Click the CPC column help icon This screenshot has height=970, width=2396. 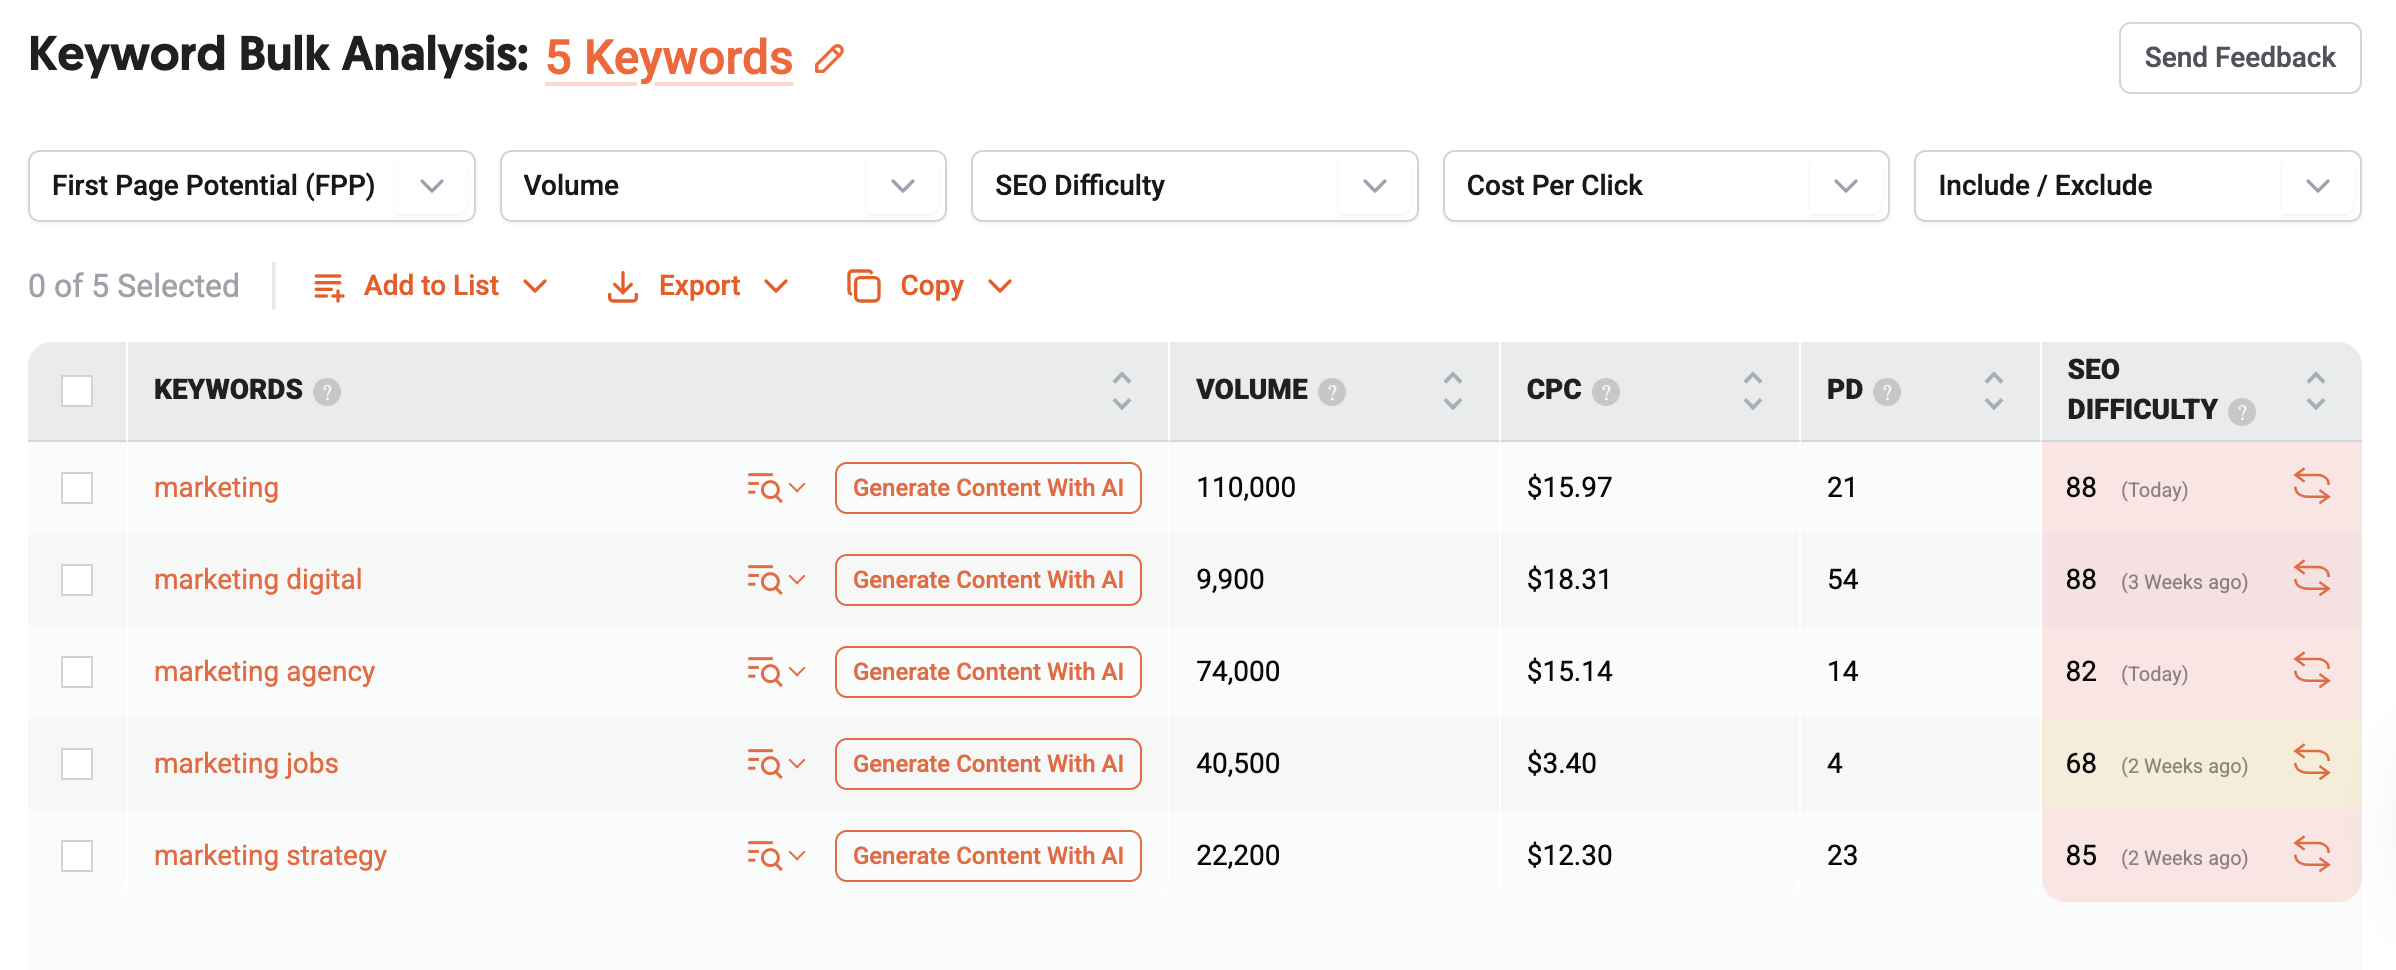pyautogui.click(x=1606, y=392)
